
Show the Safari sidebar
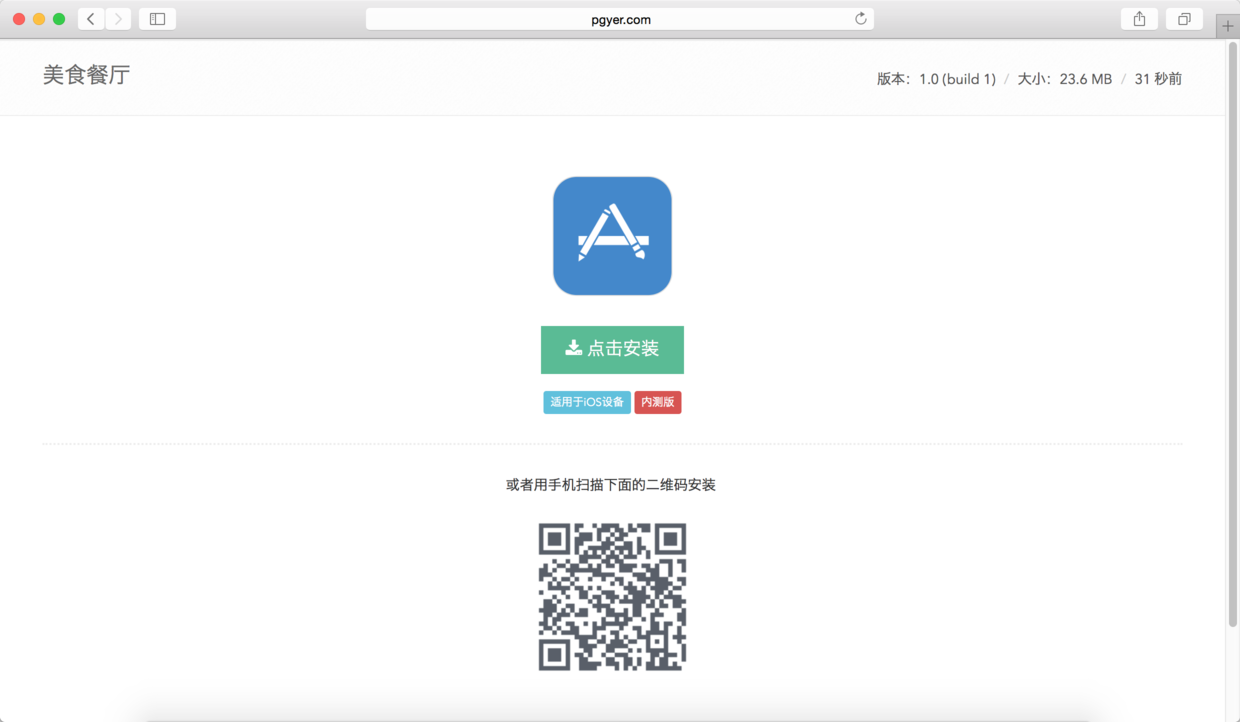[157, 19]
